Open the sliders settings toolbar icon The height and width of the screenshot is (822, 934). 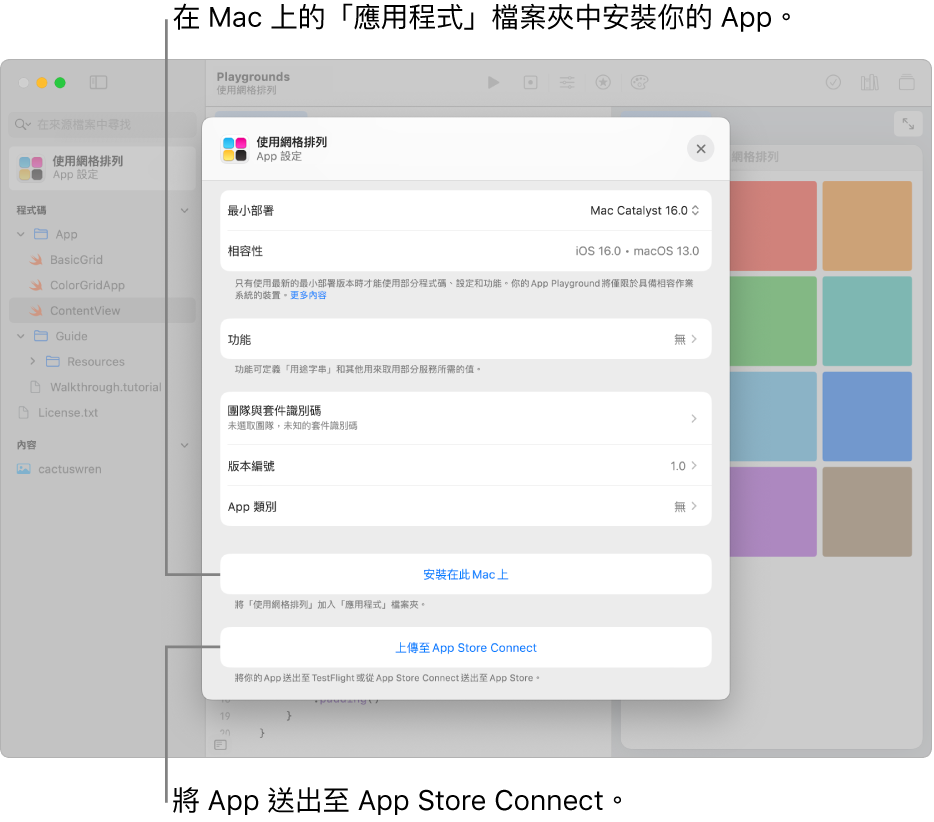point(567,82)
